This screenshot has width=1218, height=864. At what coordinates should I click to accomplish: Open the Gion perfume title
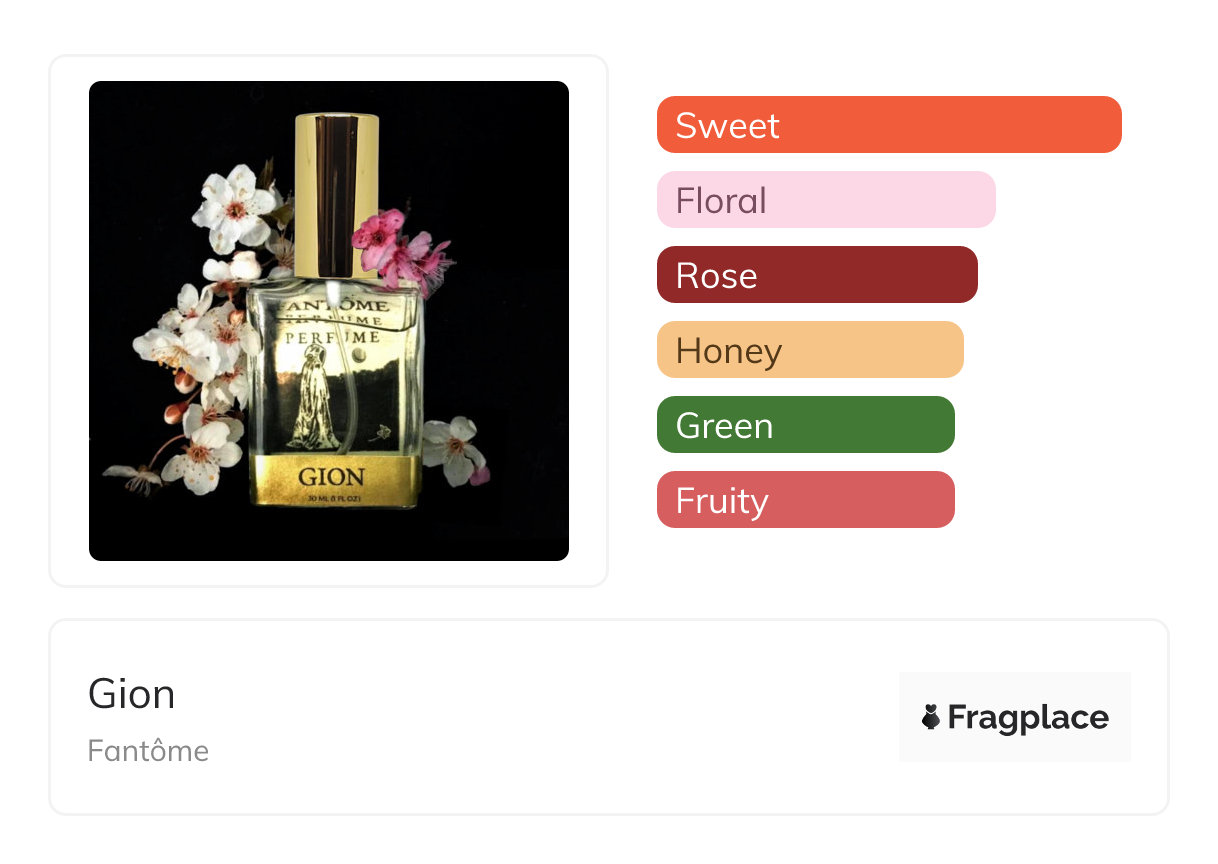click(131, 694)
